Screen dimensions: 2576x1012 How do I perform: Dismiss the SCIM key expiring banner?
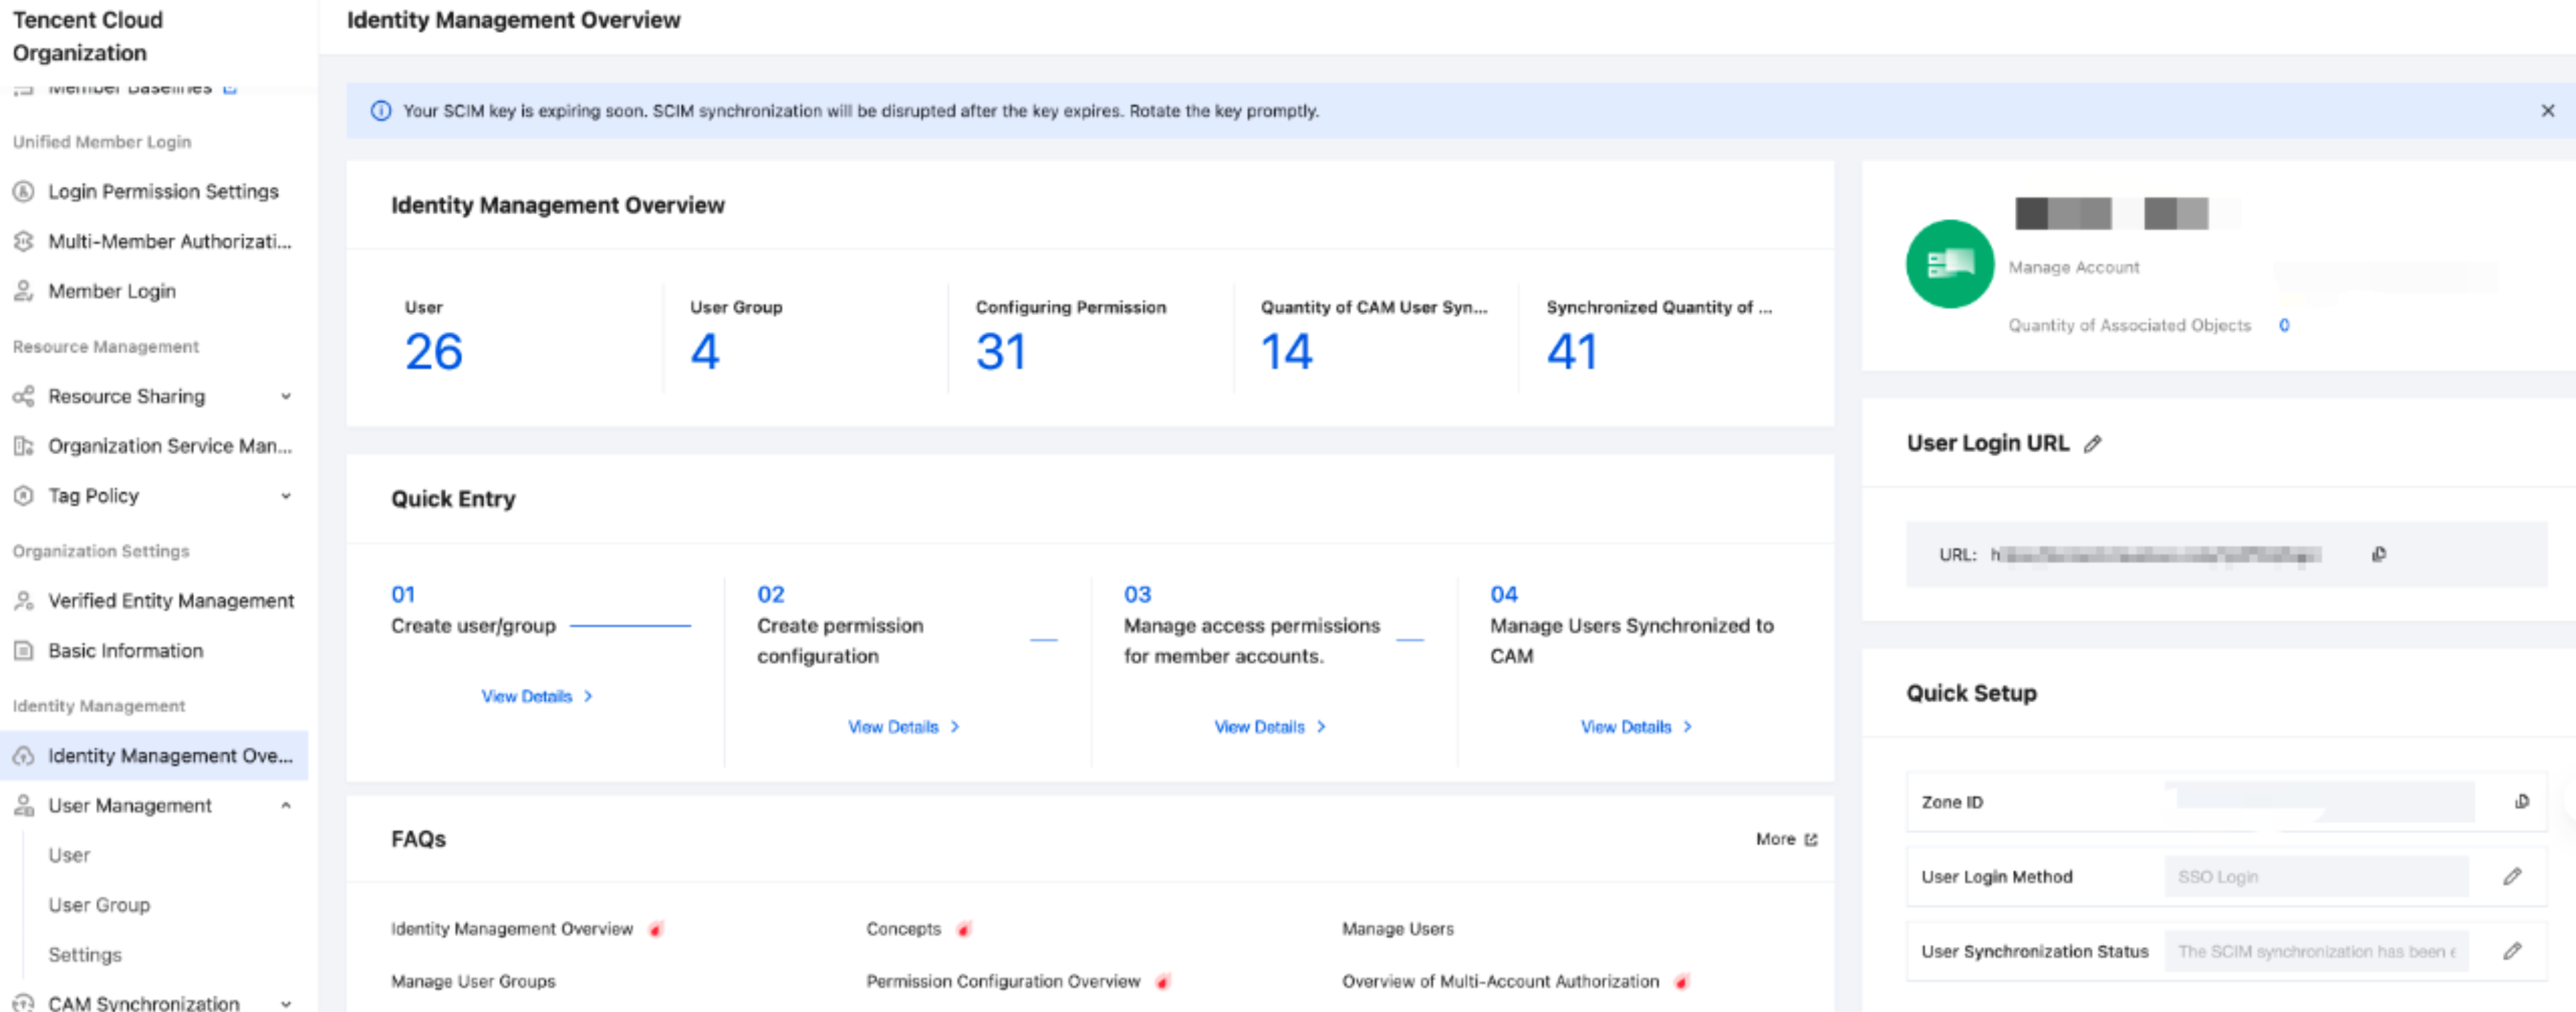click(x=2547, y=111)
